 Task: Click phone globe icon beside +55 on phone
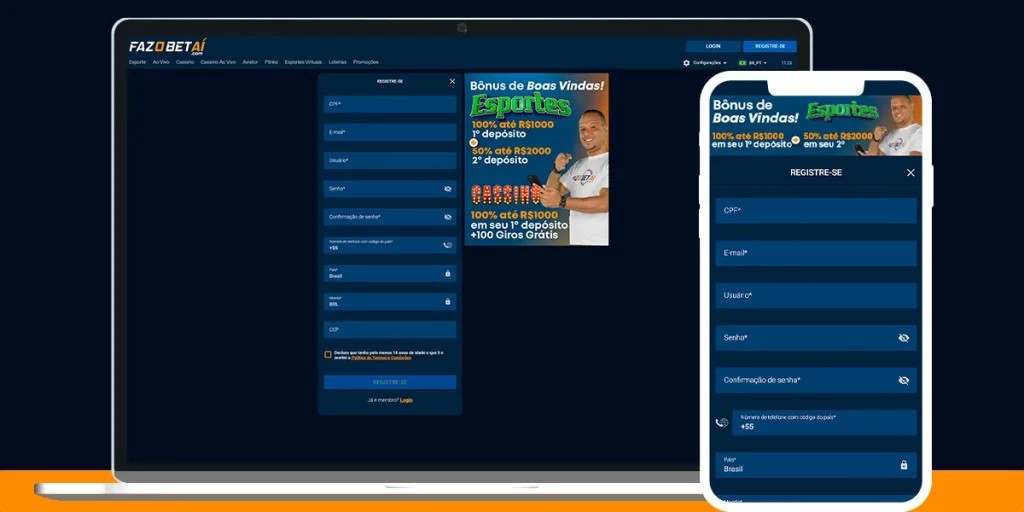tap(722, 423)
